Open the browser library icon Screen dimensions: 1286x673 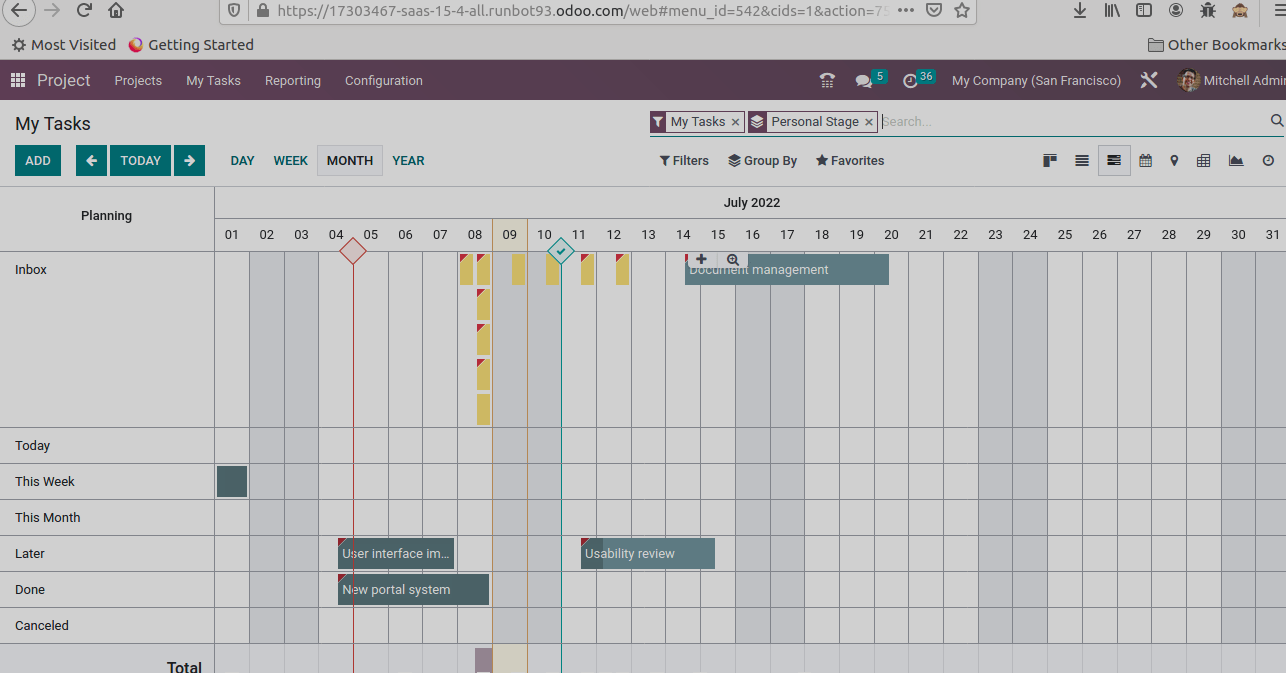coord(1112,10)
